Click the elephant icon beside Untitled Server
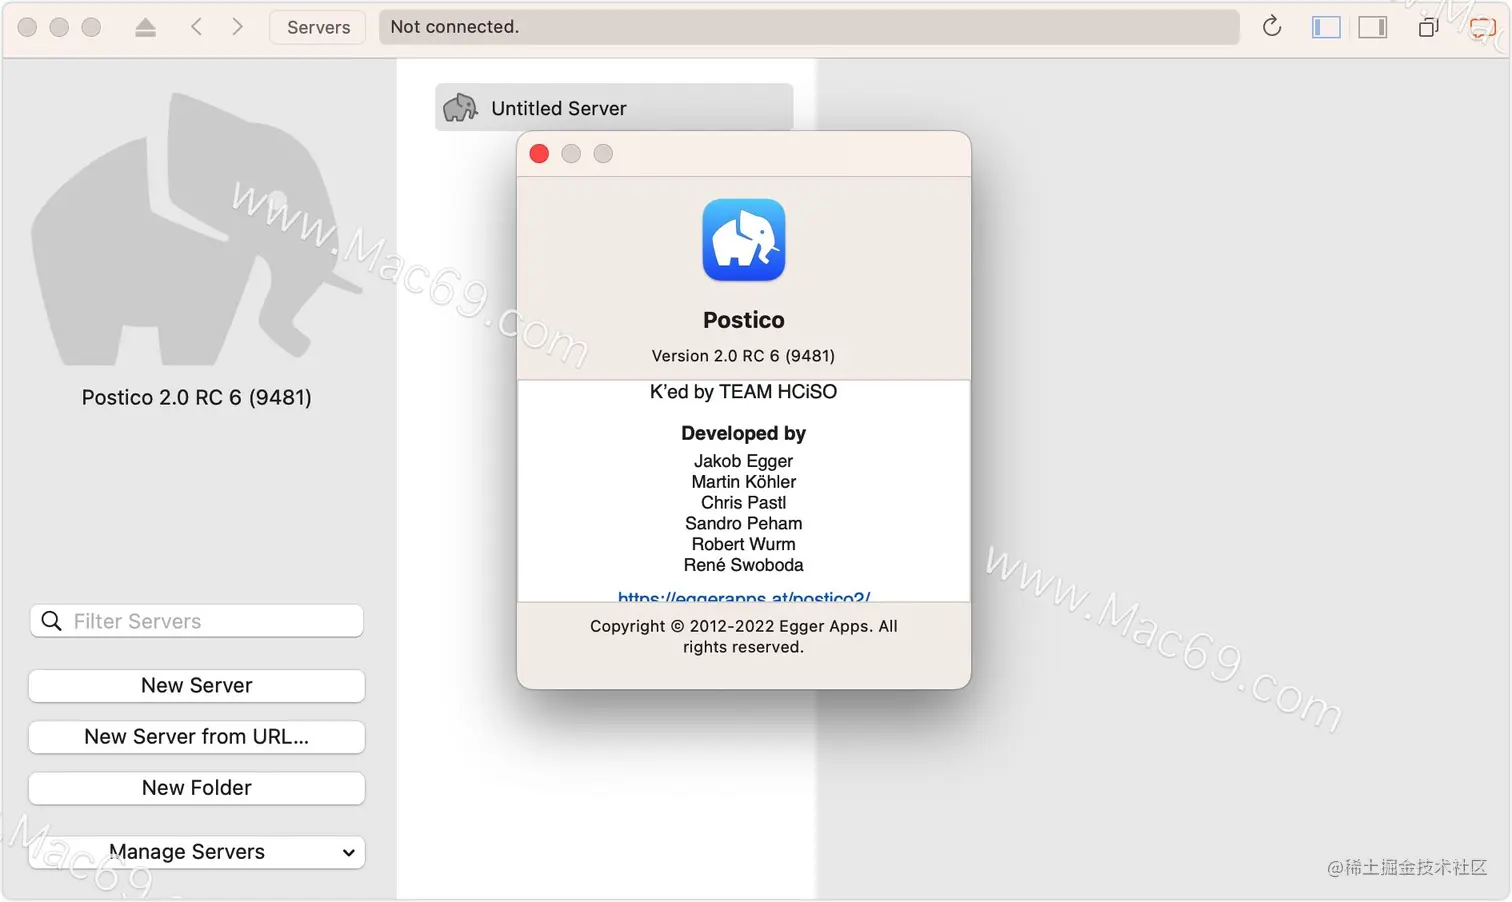The width and height of the screenshot is (1512, 902). tap(460, 108)
